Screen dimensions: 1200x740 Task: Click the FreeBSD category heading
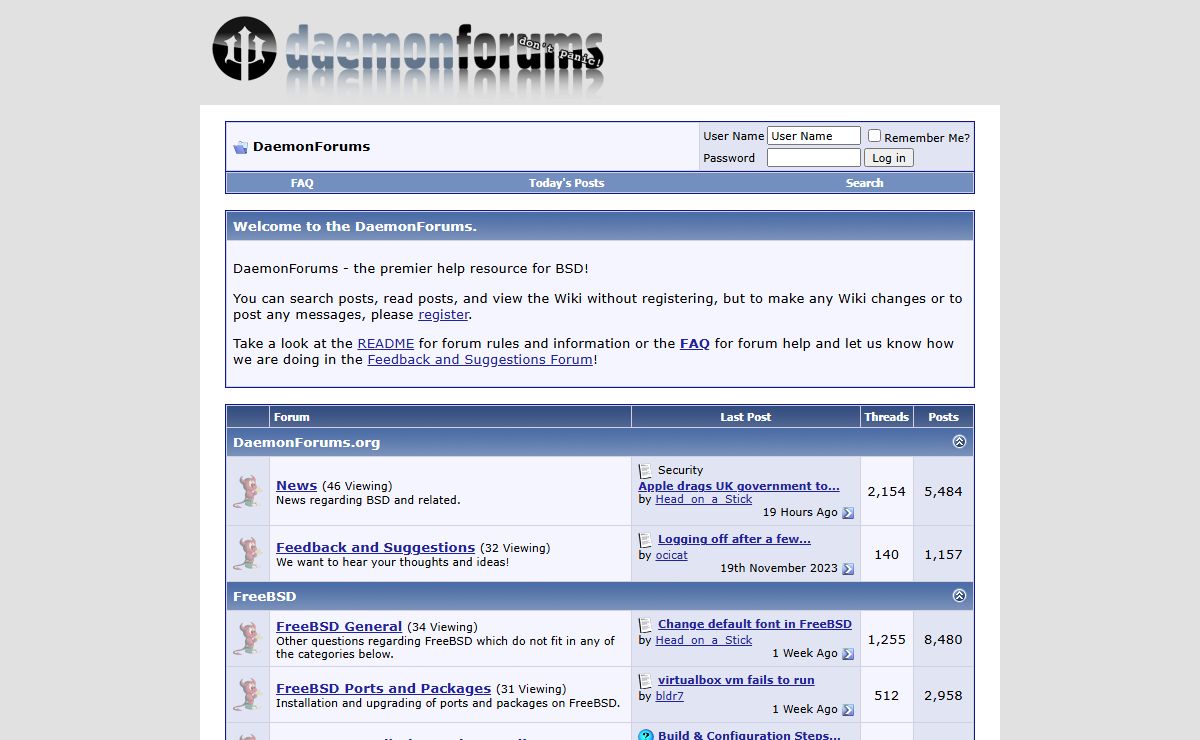pos(264,596)
